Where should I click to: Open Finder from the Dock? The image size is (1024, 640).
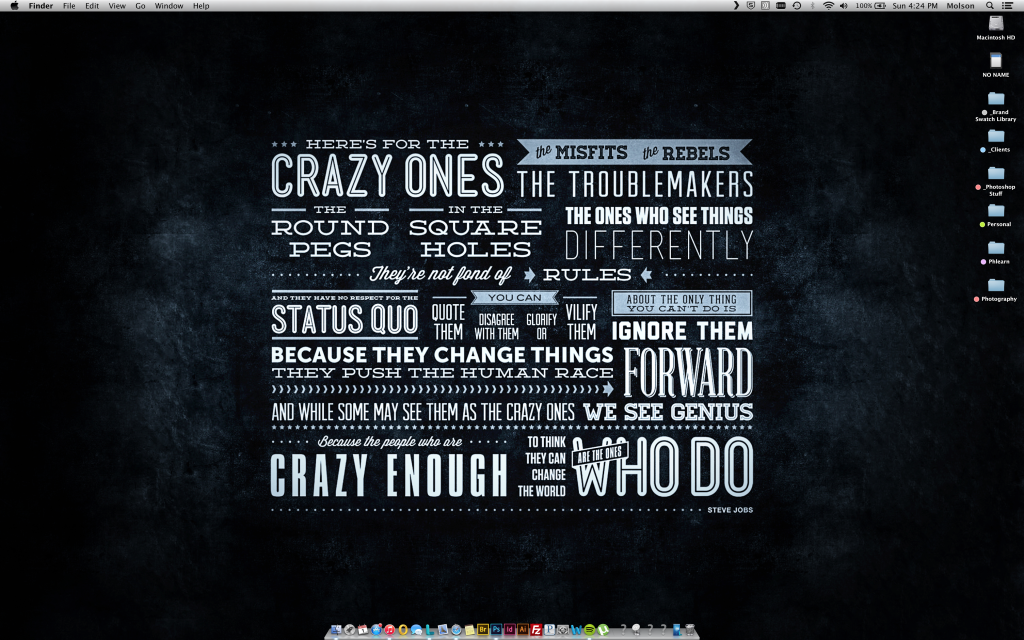(336, 630)
